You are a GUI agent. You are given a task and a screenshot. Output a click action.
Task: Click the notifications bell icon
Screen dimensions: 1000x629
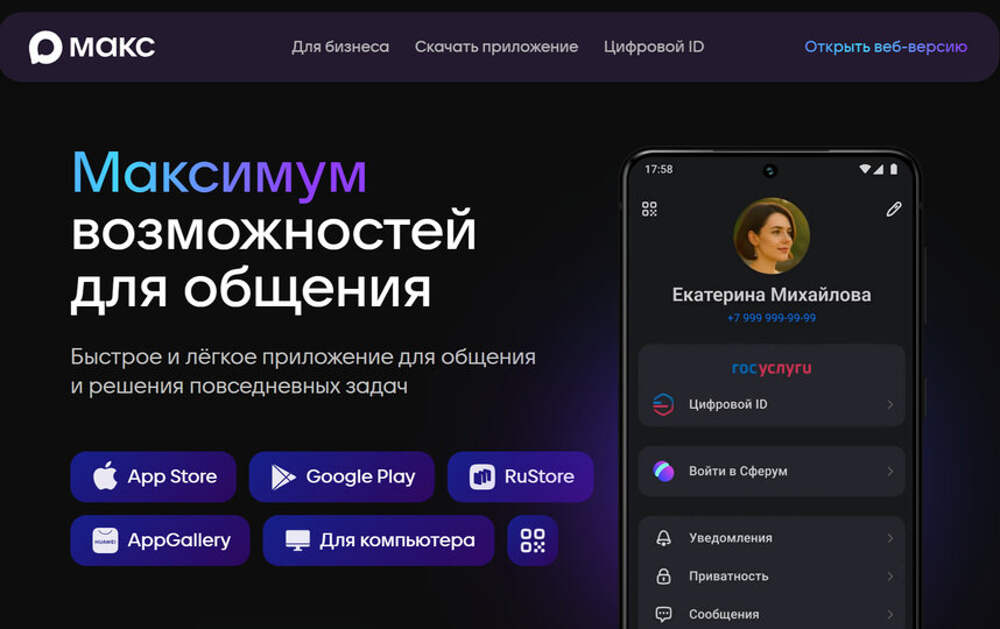[663, 538]
